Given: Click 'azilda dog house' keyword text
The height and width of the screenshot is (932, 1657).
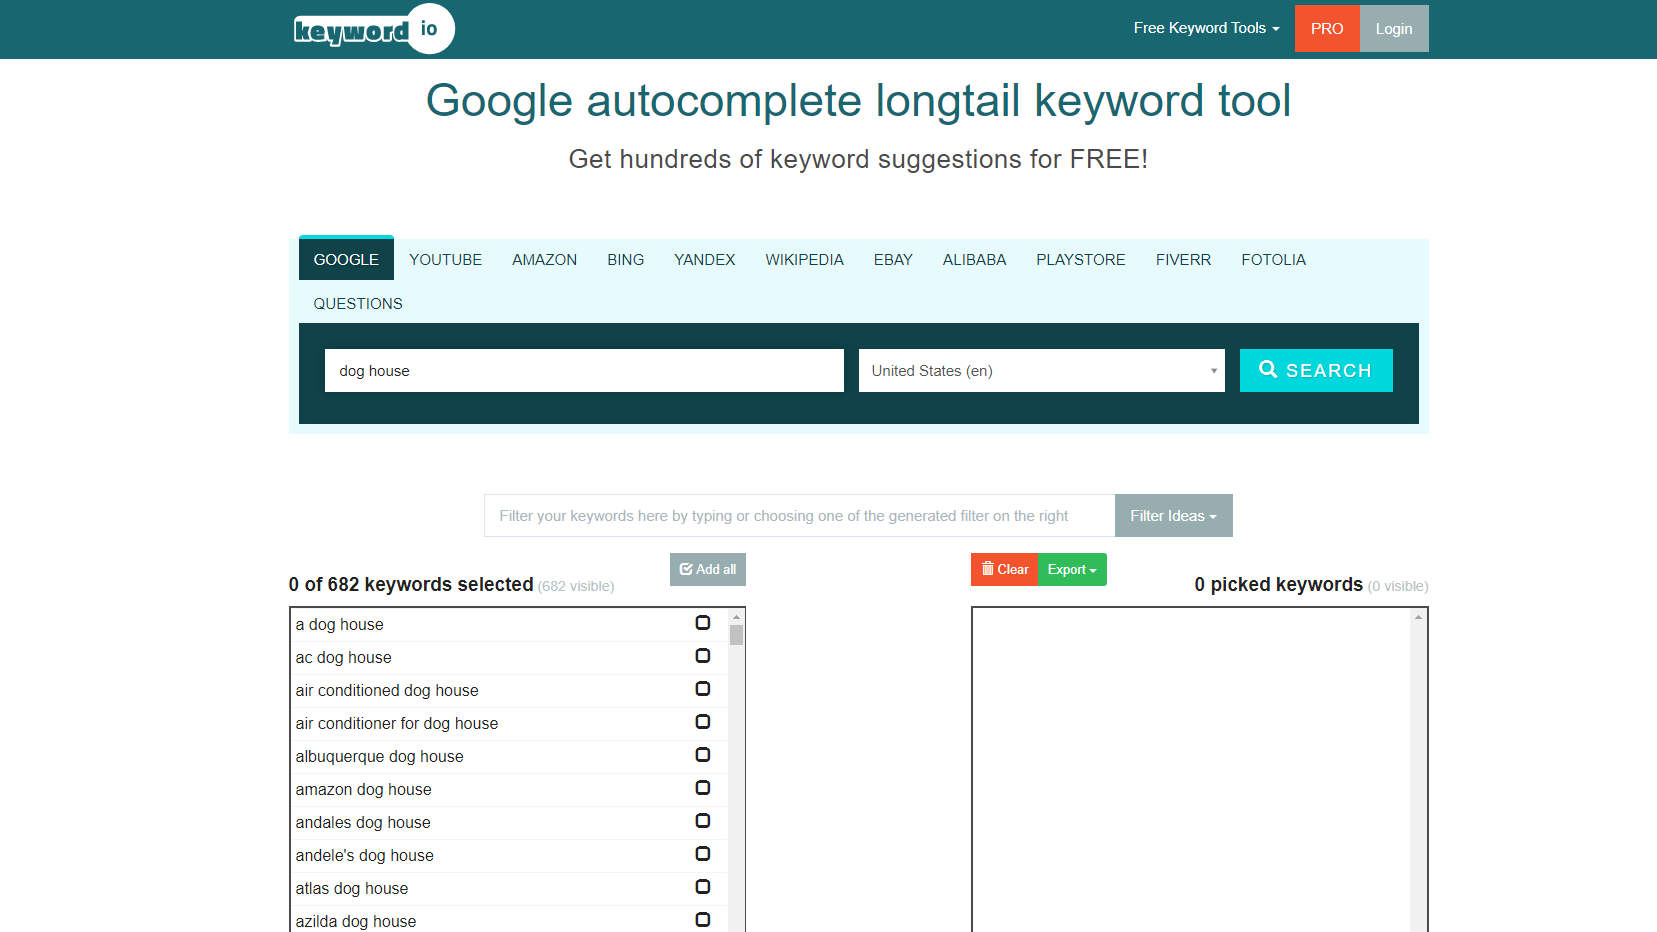Looking at the screenshot, I should click(x=355, y=921).
